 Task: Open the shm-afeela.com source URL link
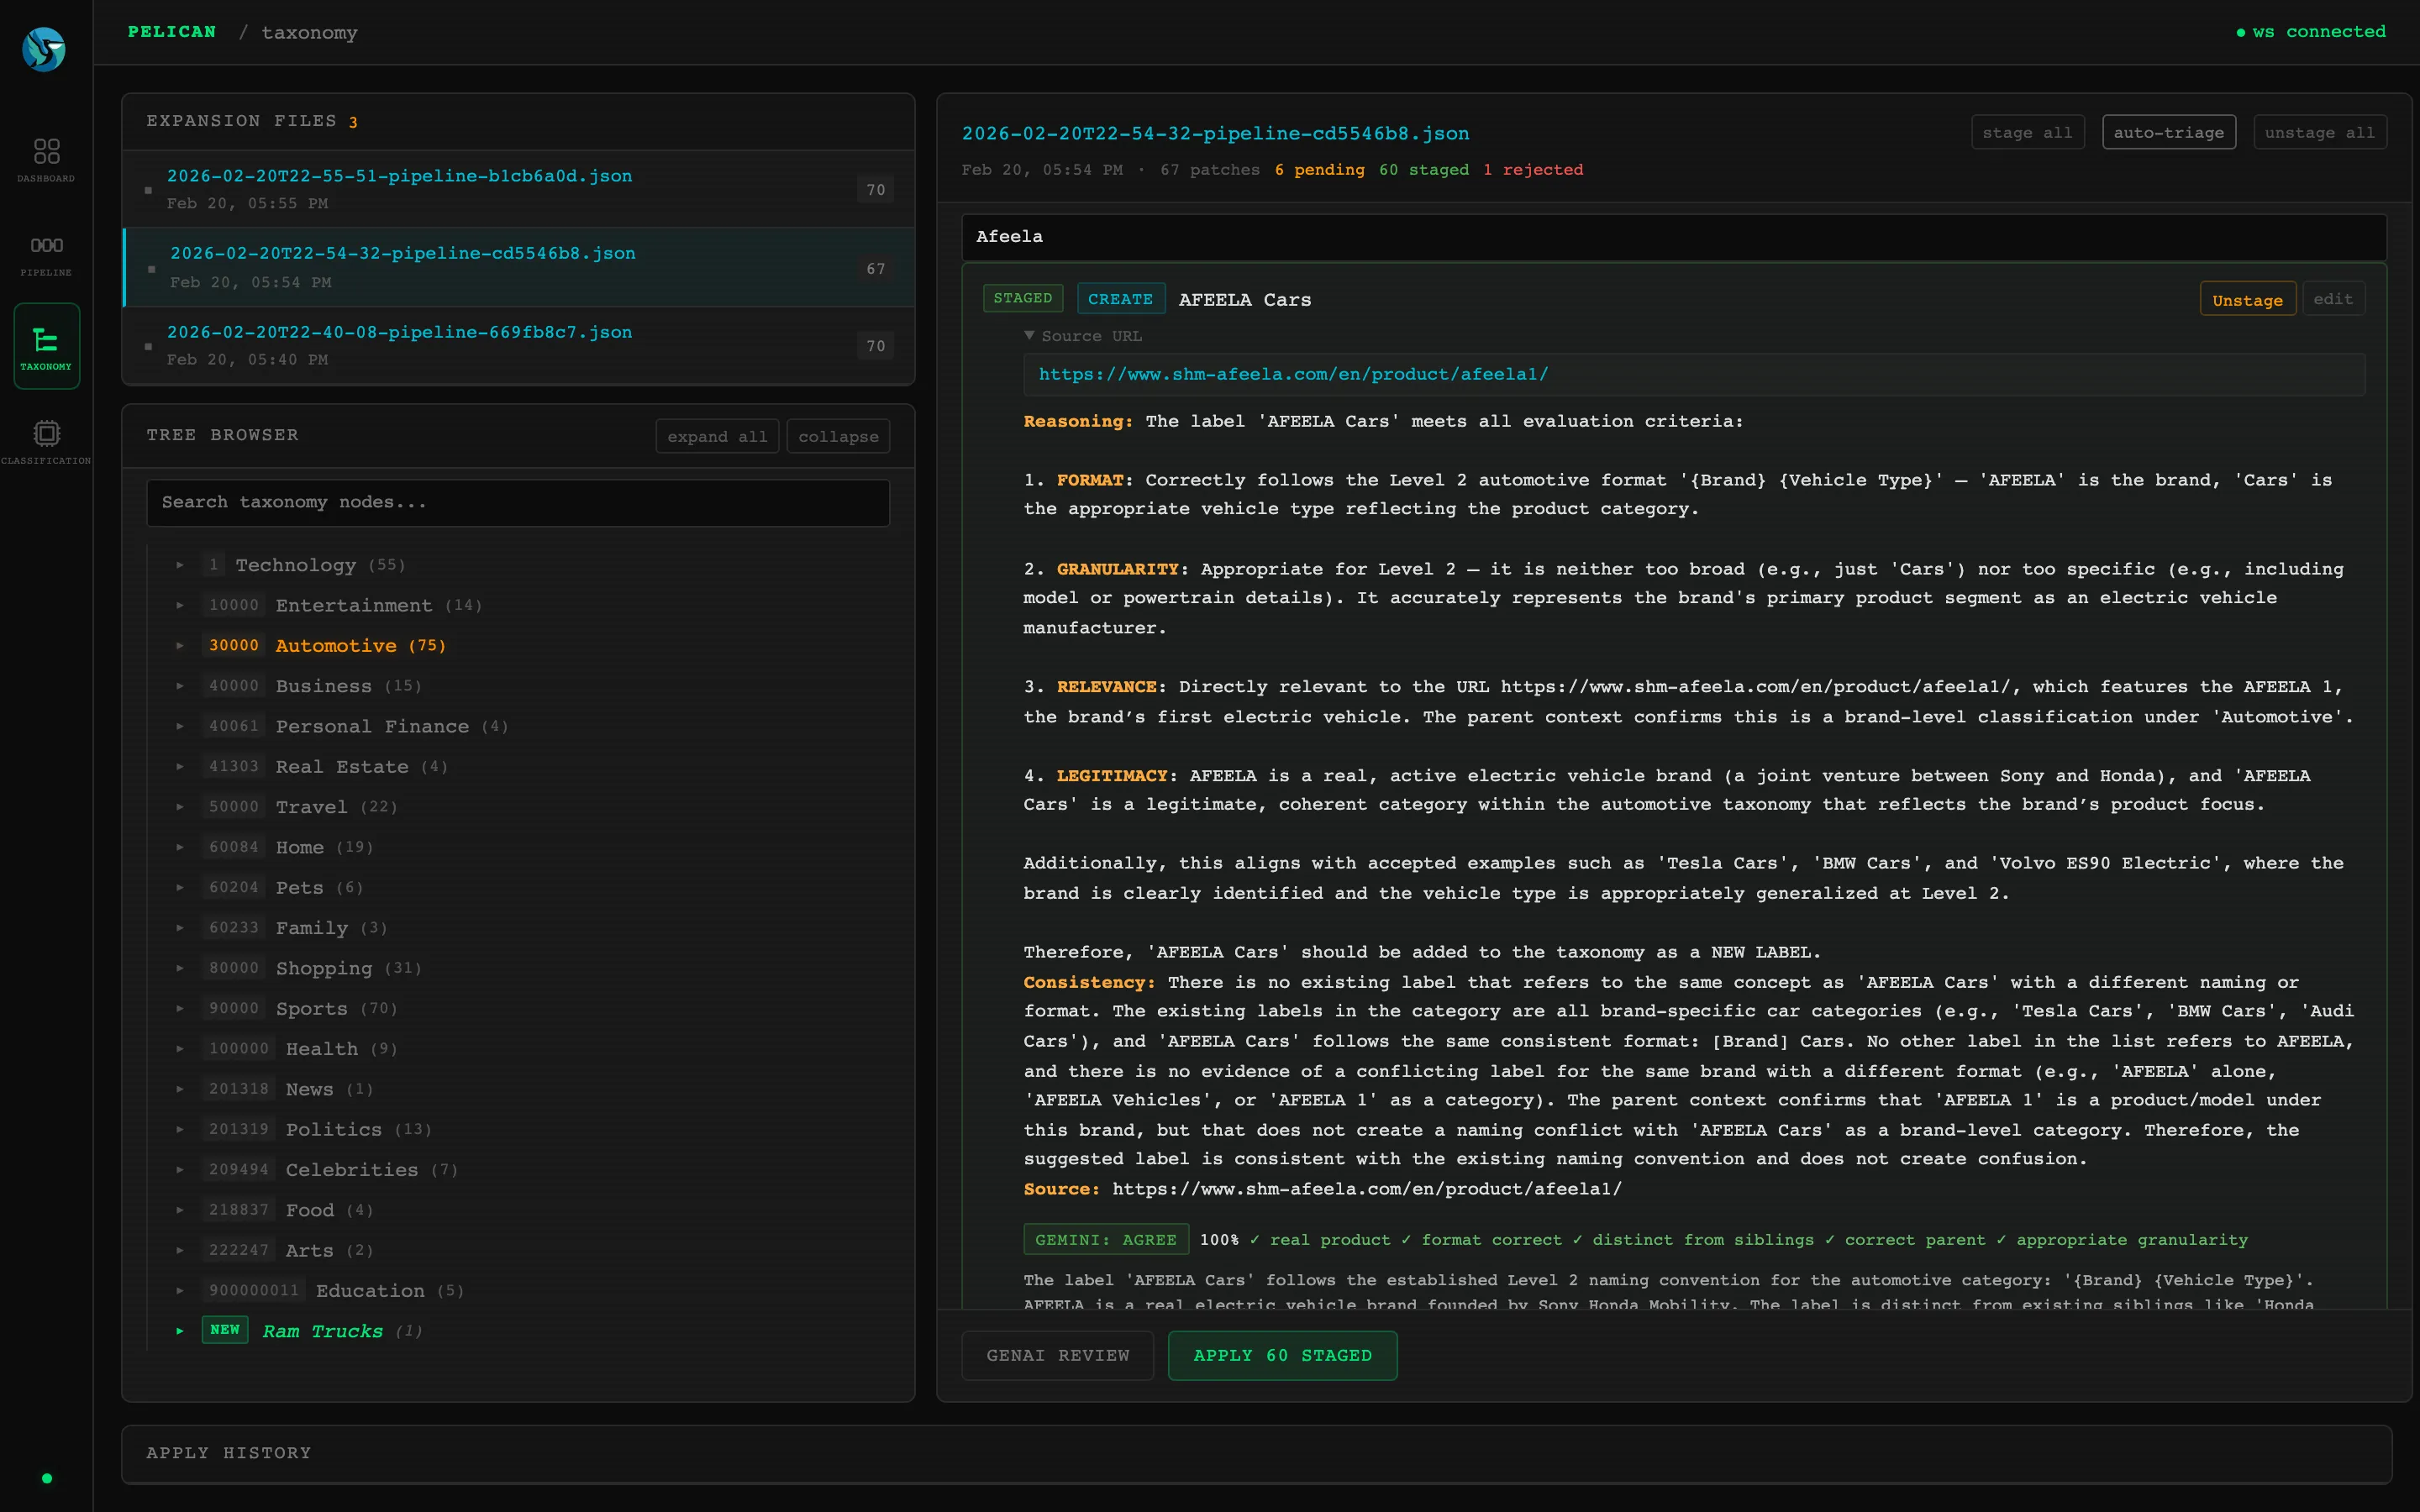[1292, 374]
